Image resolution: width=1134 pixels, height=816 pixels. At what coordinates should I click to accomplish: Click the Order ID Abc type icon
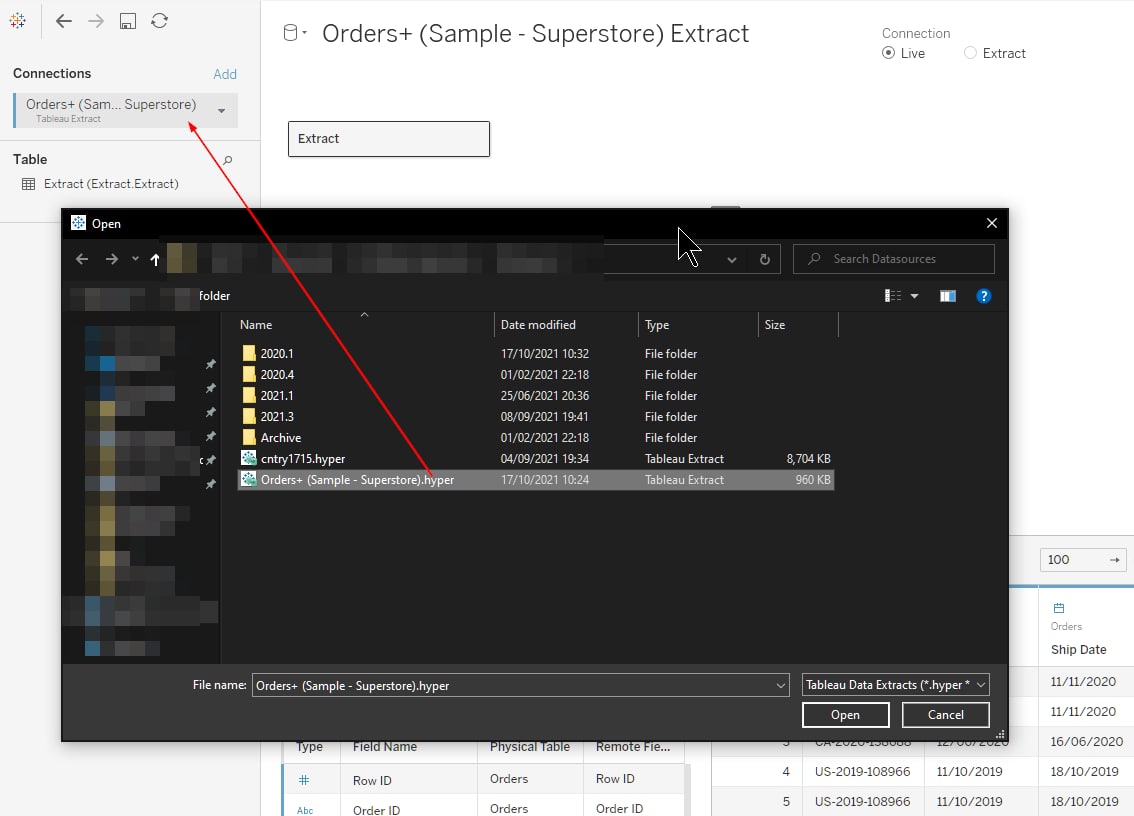pyautogui.click(x=304, y=810)
